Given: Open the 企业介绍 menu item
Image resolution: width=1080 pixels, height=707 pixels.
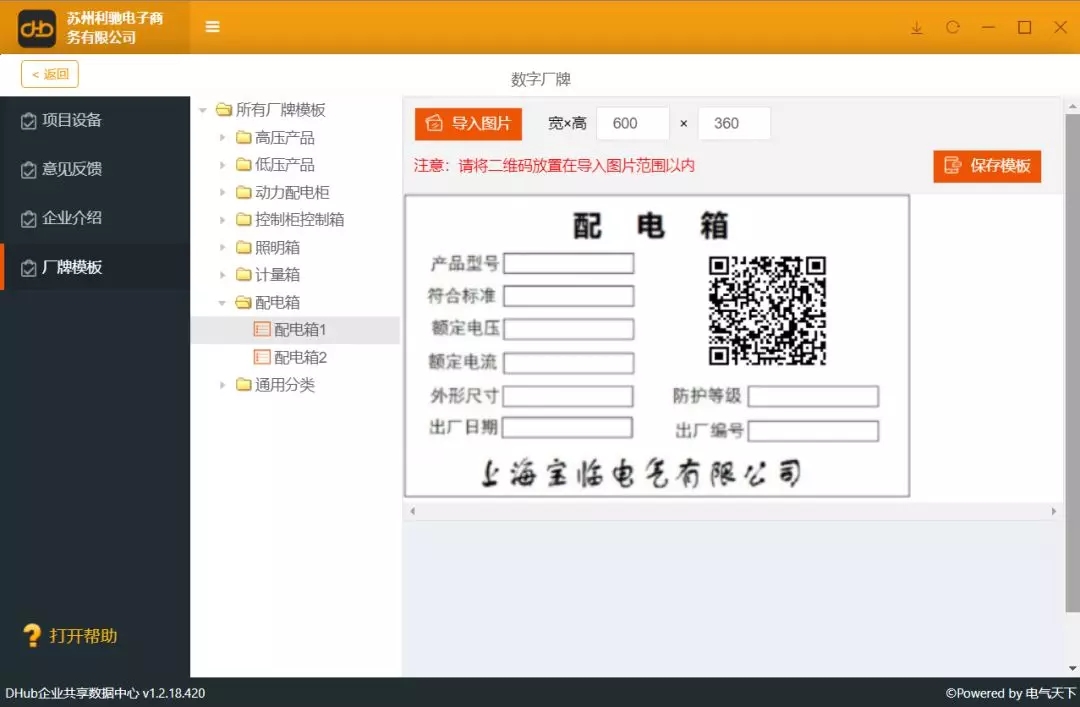Looking at the screenshot, I should (x=95, y=218).
